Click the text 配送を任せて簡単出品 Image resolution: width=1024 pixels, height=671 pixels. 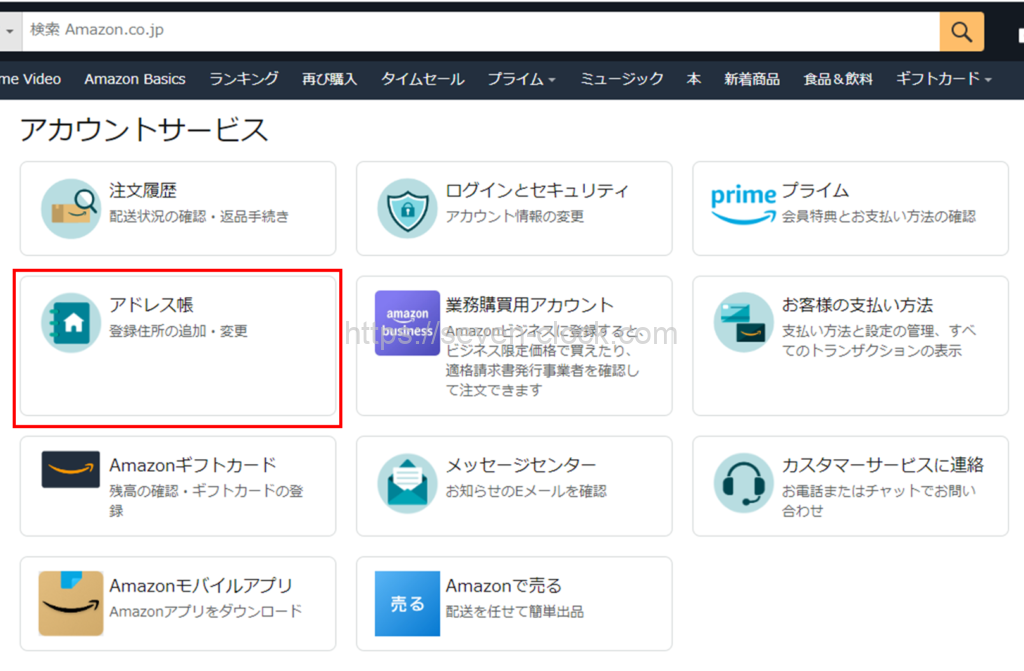[x=515, y=612]
